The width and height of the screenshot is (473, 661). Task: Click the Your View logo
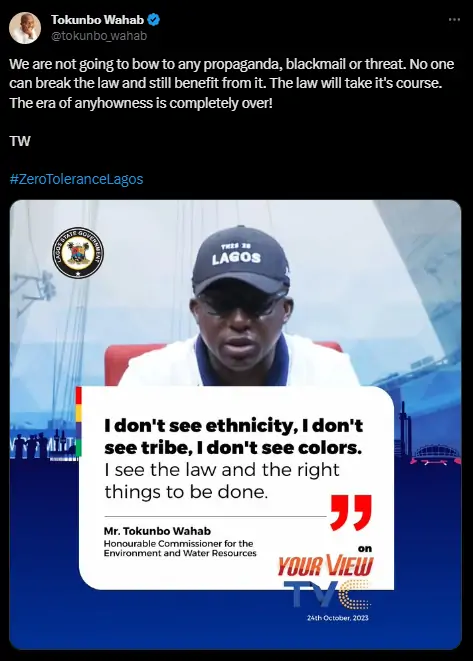click(x=325, y=566)
